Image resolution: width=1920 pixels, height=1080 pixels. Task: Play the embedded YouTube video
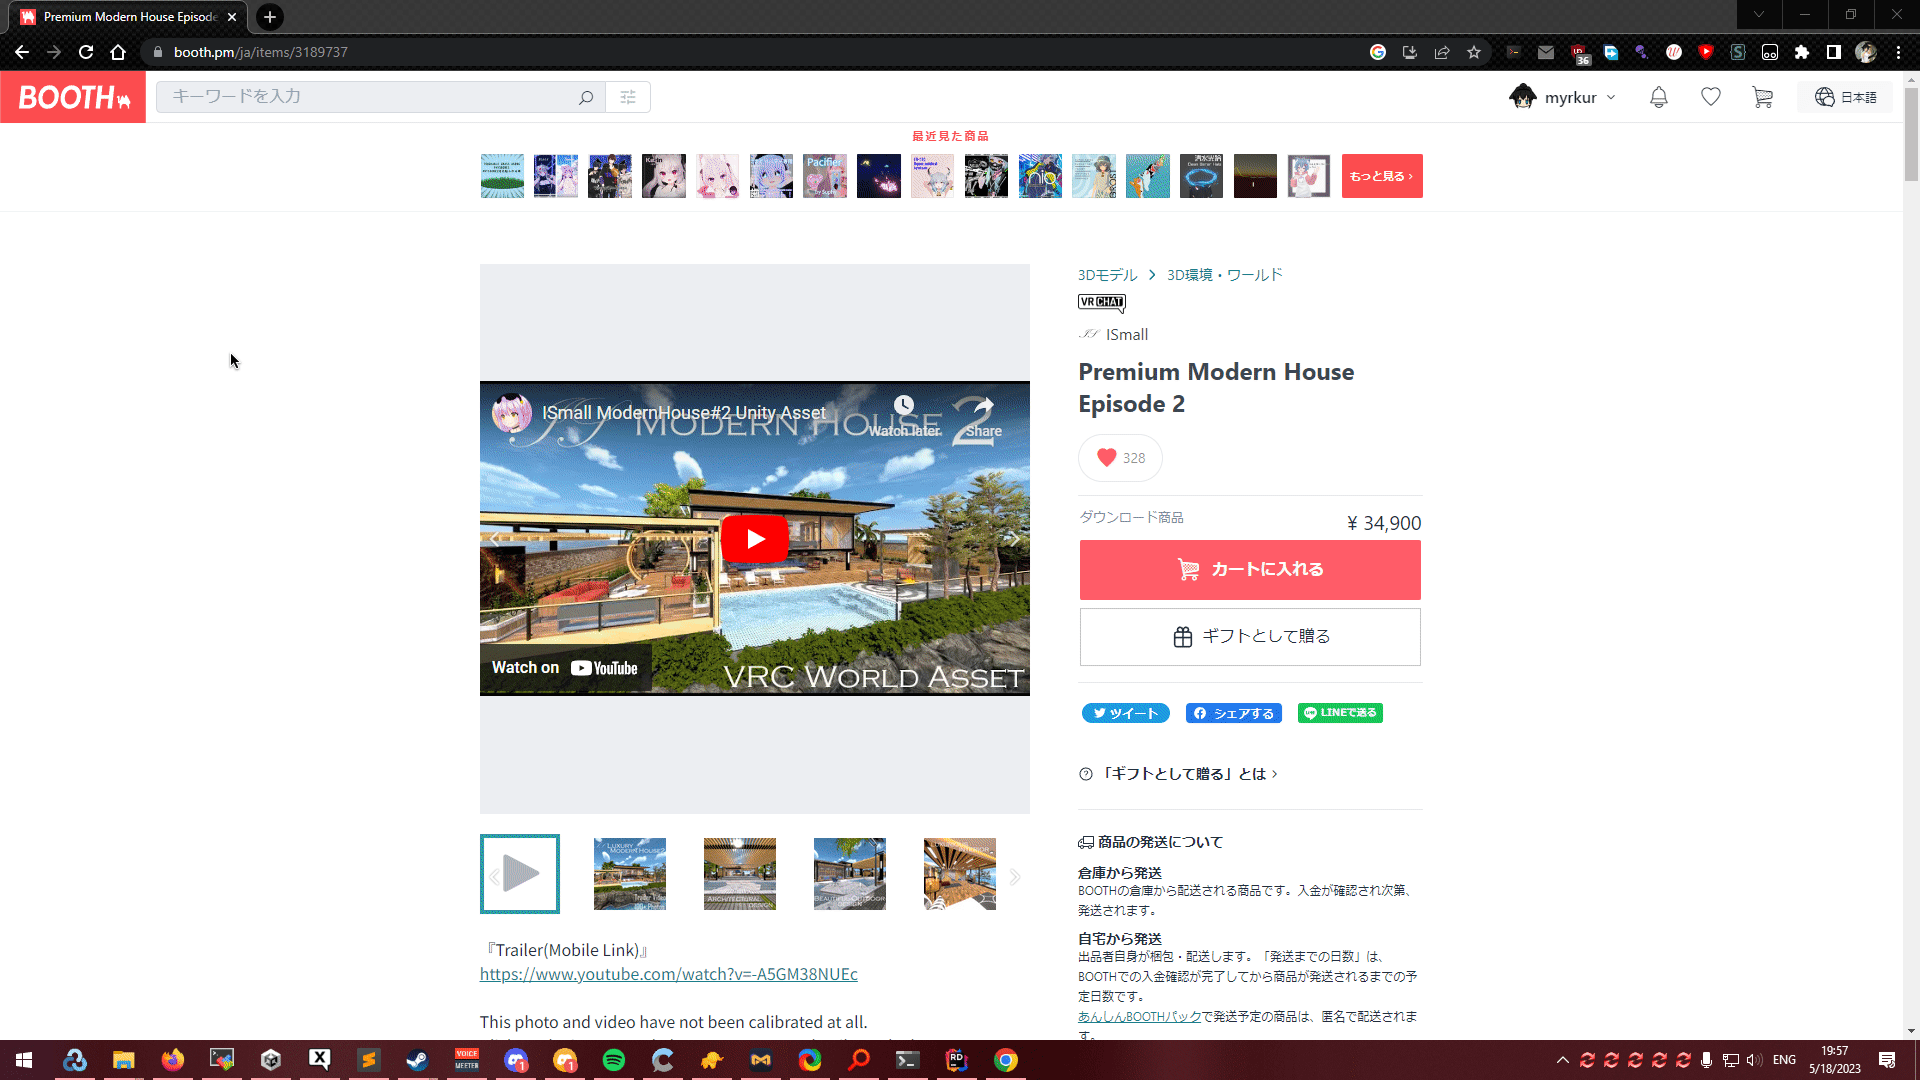pyautogui.click(x=754, y=539)
